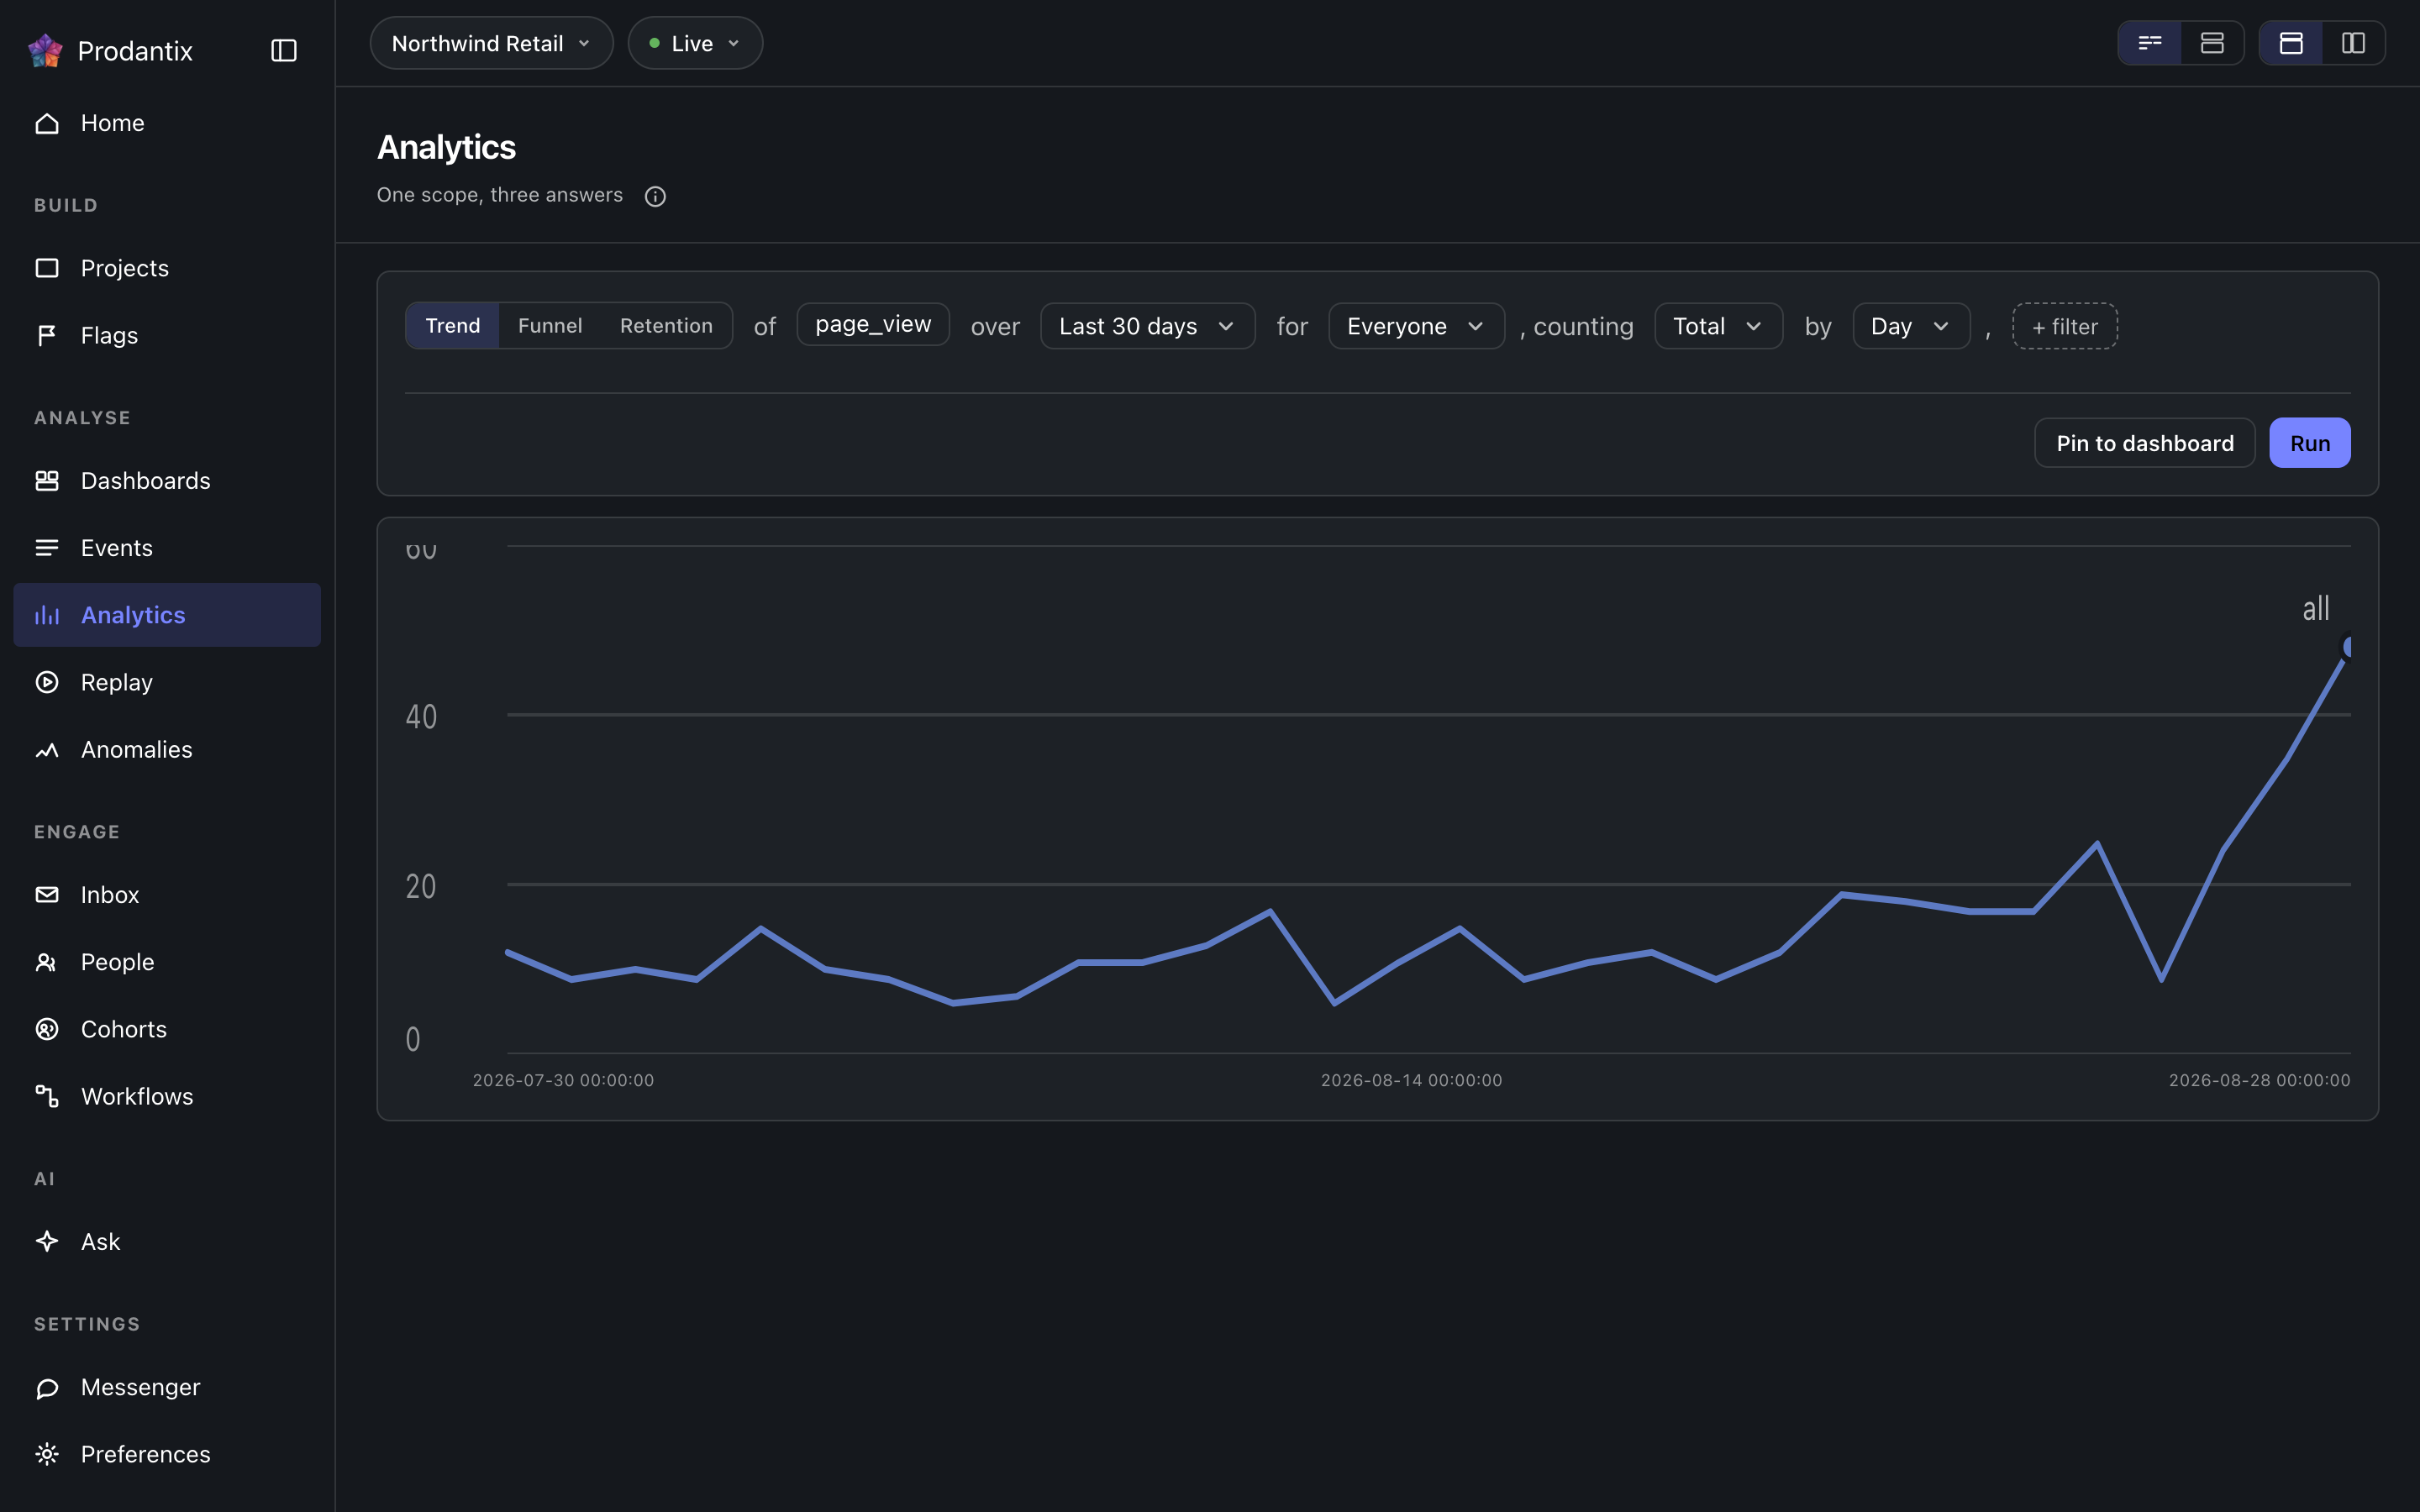Collapse the sidebar with the panel icon

pyautogui.click(x=284, y=50)
